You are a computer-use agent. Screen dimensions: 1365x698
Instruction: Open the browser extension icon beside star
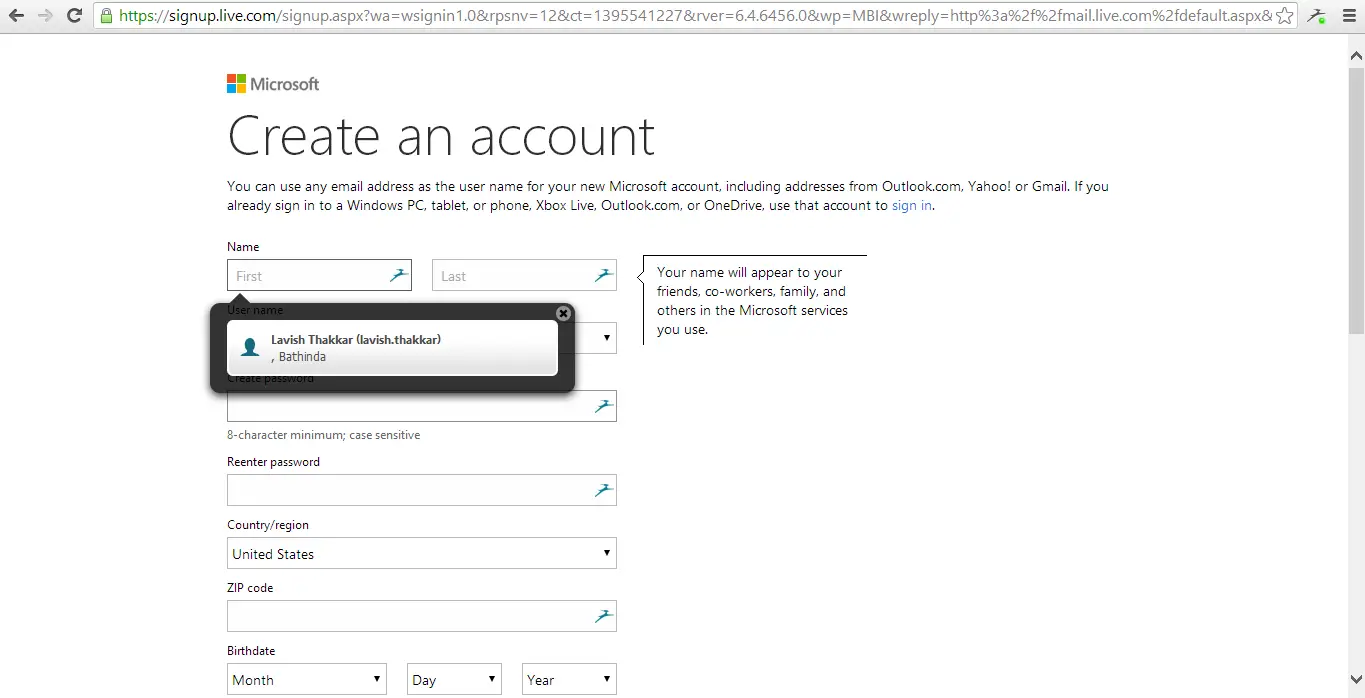[x=1318, y=16]
